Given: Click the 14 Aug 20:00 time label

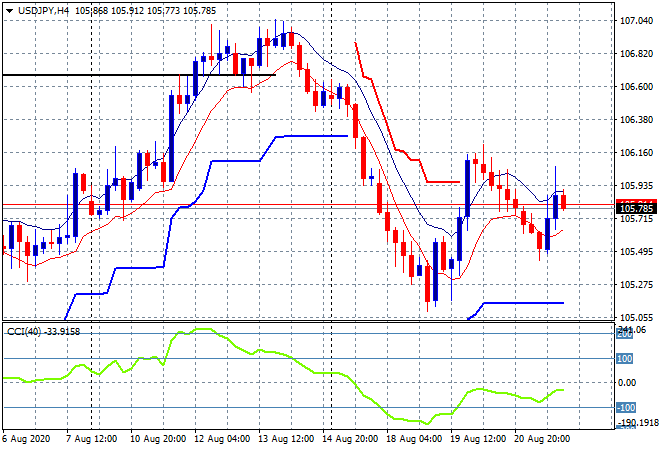Looking at the screenshot, I should (x=350, y=439).
